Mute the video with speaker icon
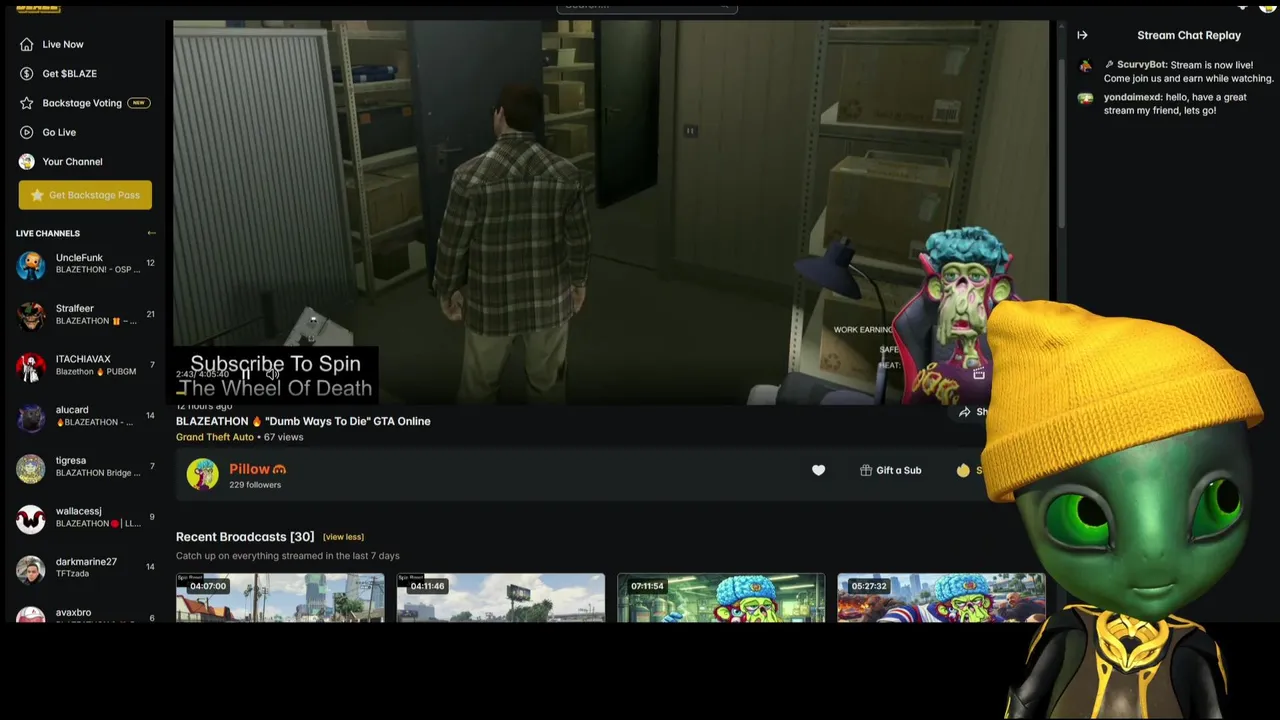This screenshot has width=1280, height=720. coord(271,375)
